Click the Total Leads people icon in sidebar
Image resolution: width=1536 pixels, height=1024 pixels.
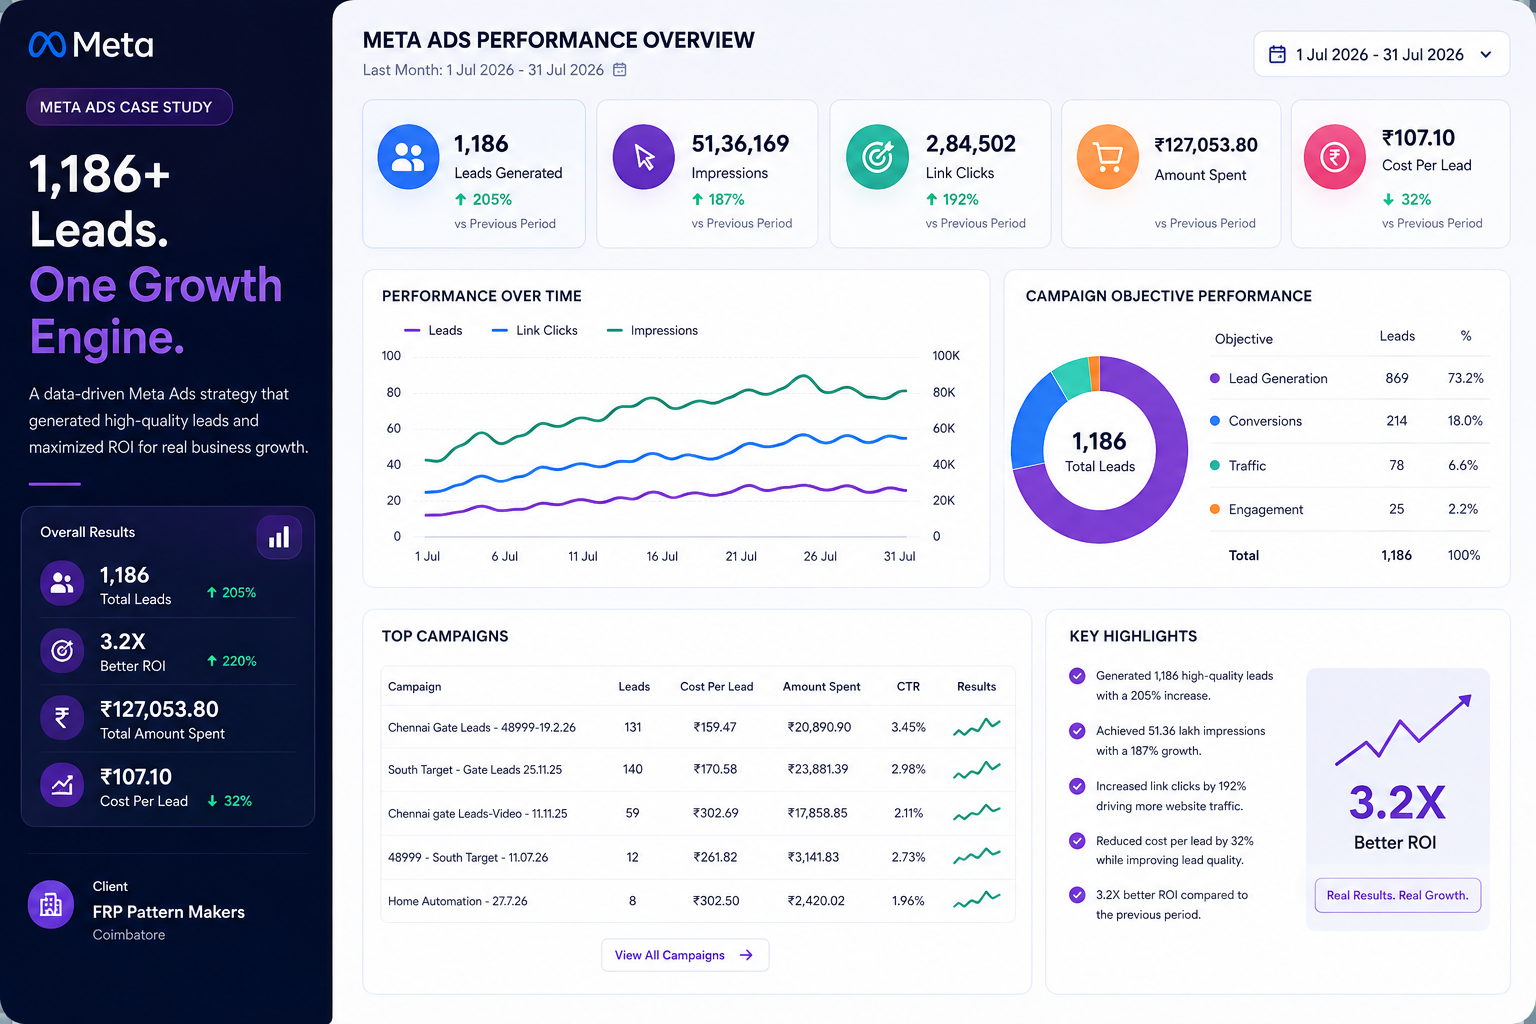point(62,583)
